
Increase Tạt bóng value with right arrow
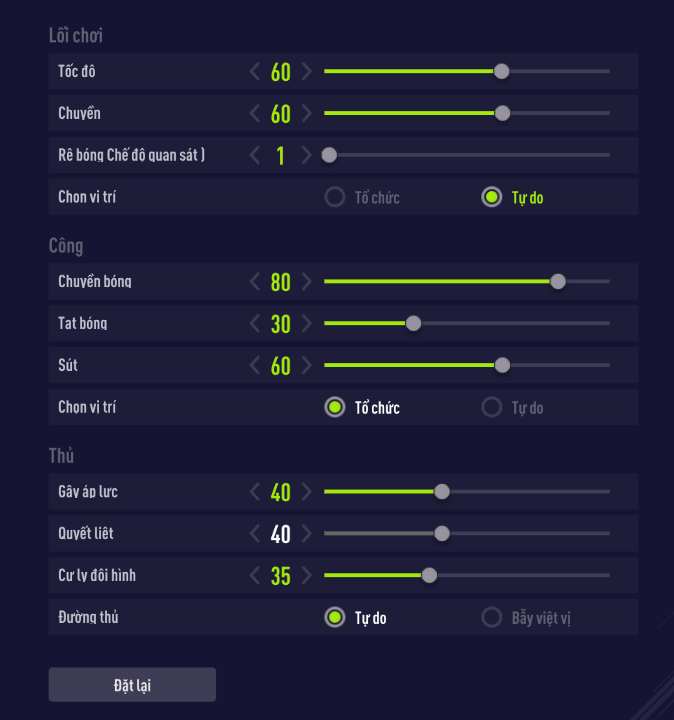306,324
